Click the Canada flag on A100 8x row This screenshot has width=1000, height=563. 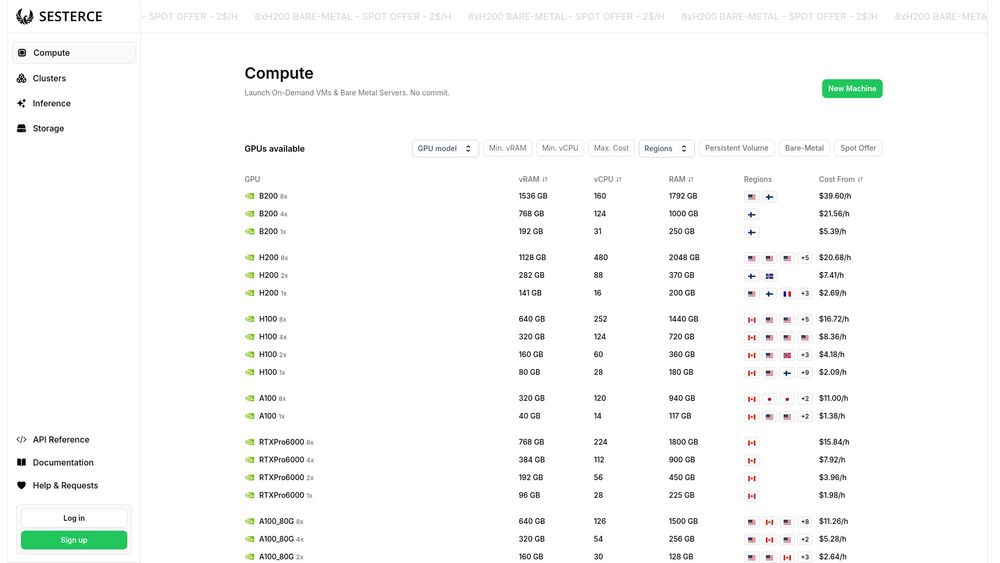point(752,399)
